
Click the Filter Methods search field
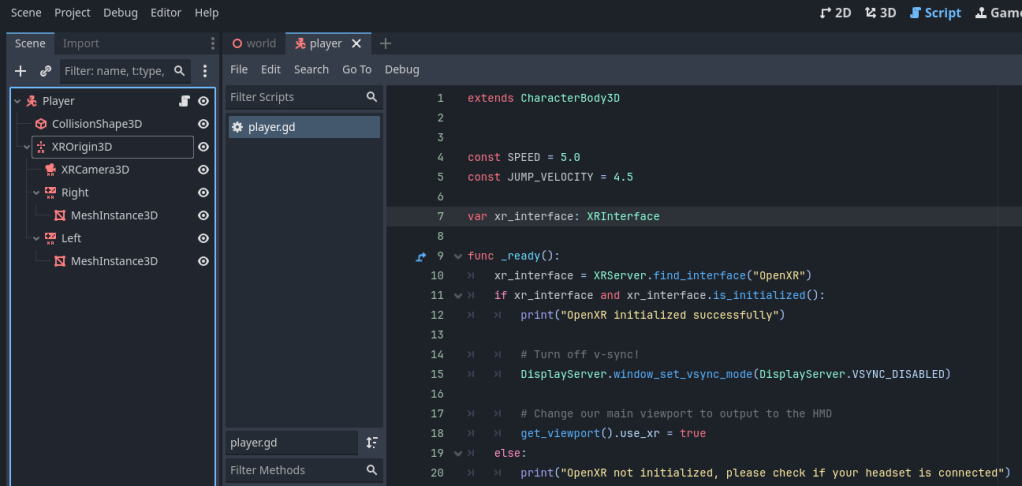[x=292, y=470]
